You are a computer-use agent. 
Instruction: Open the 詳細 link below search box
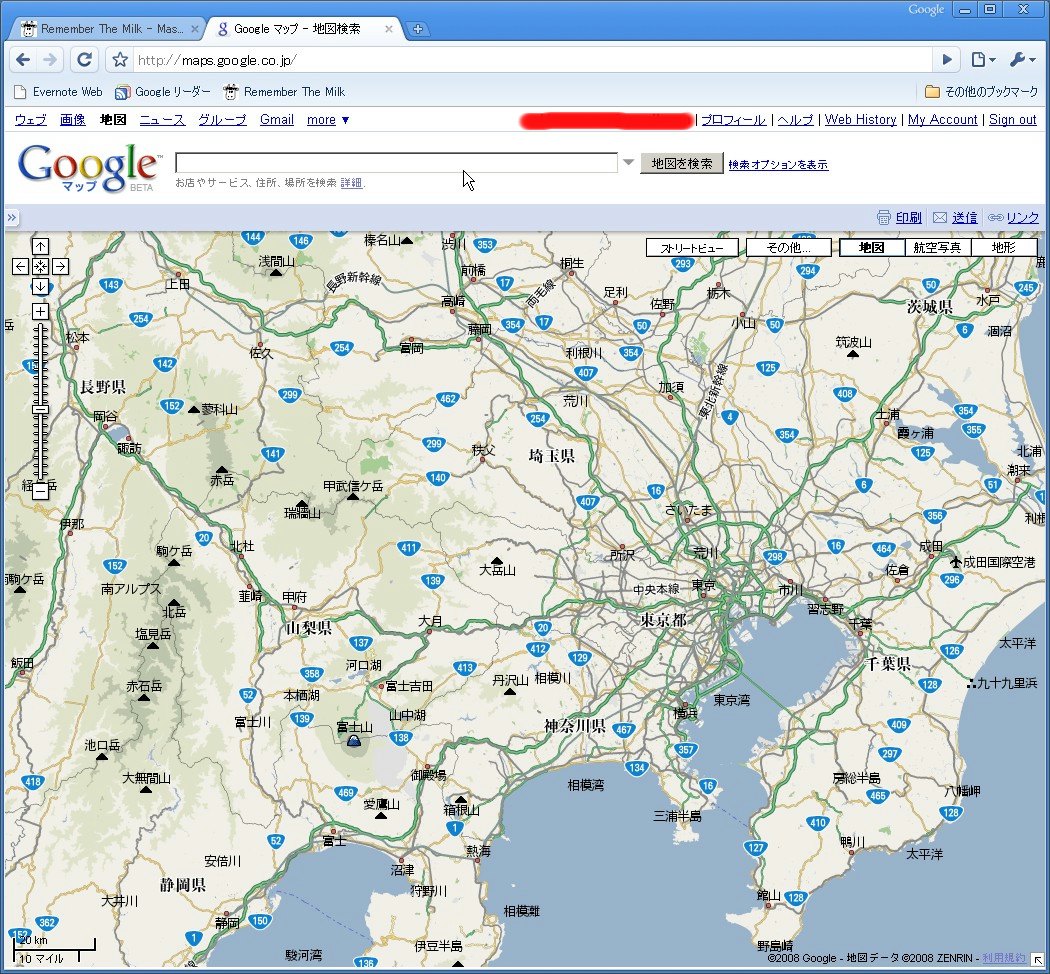coord(351,182)
